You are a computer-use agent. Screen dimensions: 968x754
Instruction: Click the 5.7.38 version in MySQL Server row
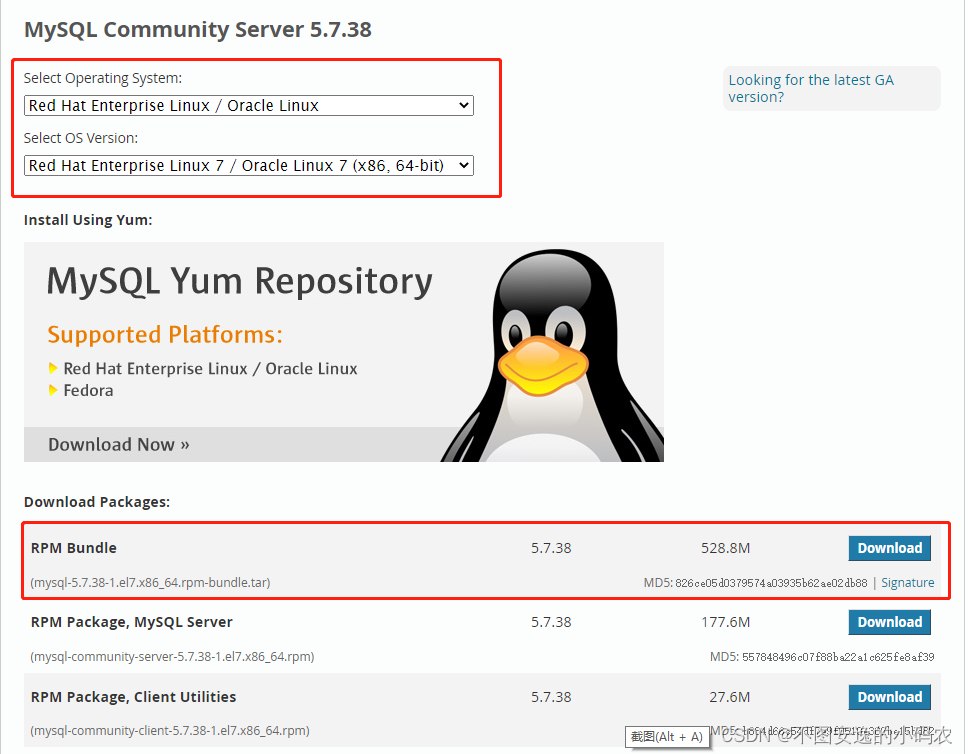551,622
